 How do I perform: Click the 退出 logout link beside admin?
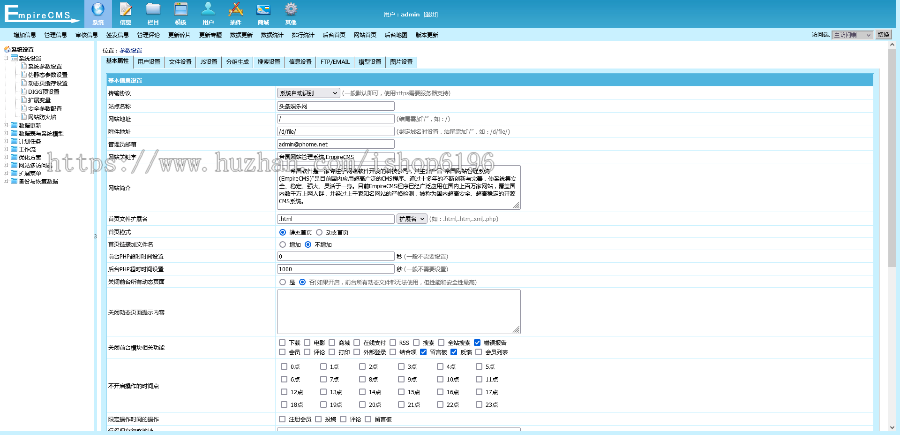point(432,15)
